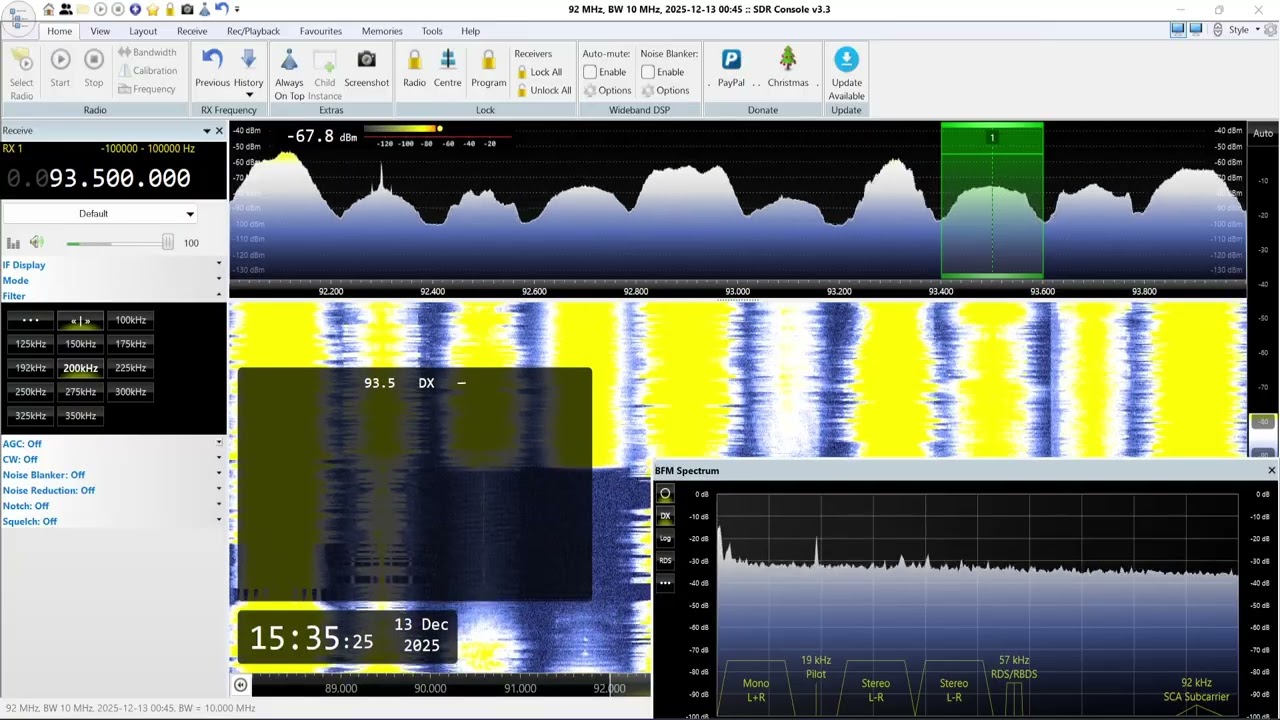The width and height of the screenshot is (1280, 720).
Task: Download the available update
Action: pos(846,74)
